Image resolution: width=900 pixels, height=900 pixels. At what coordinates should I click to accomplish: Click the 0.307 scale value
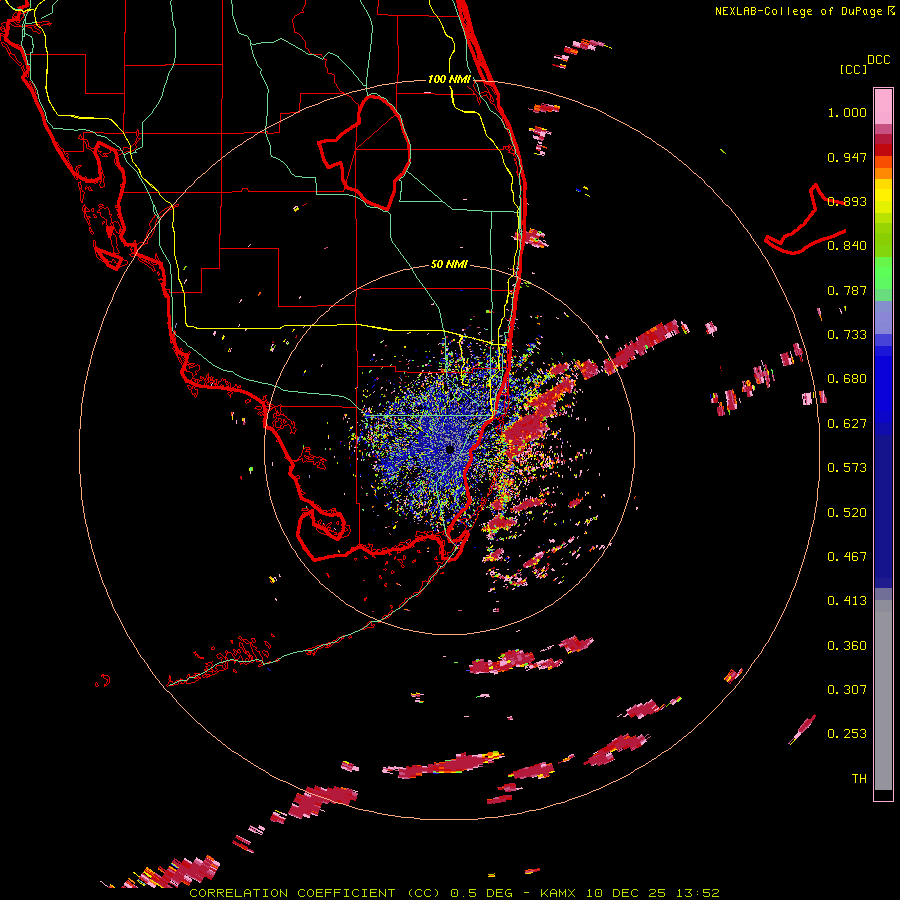[847, 690]
